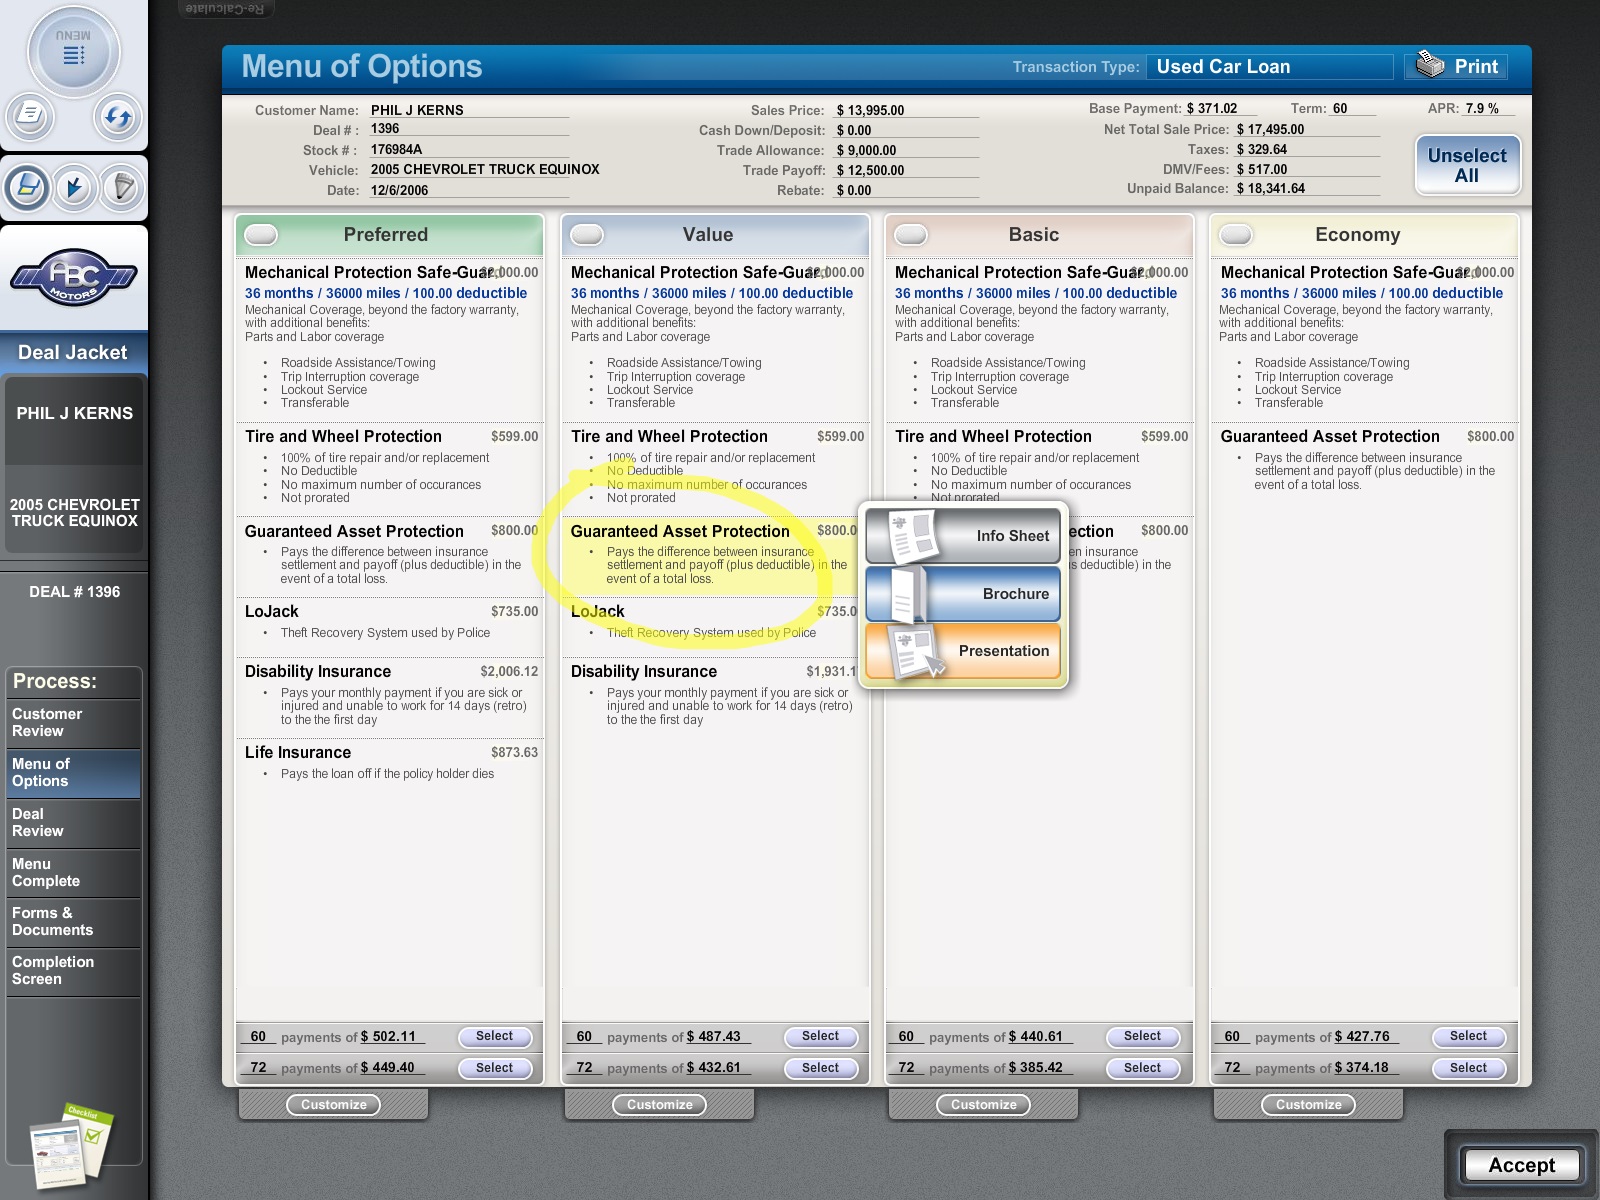The width and height of the screenshot is (1600, 1200).
Task: Select Basic 72 payments of $385.42
Action: 1143,1068
